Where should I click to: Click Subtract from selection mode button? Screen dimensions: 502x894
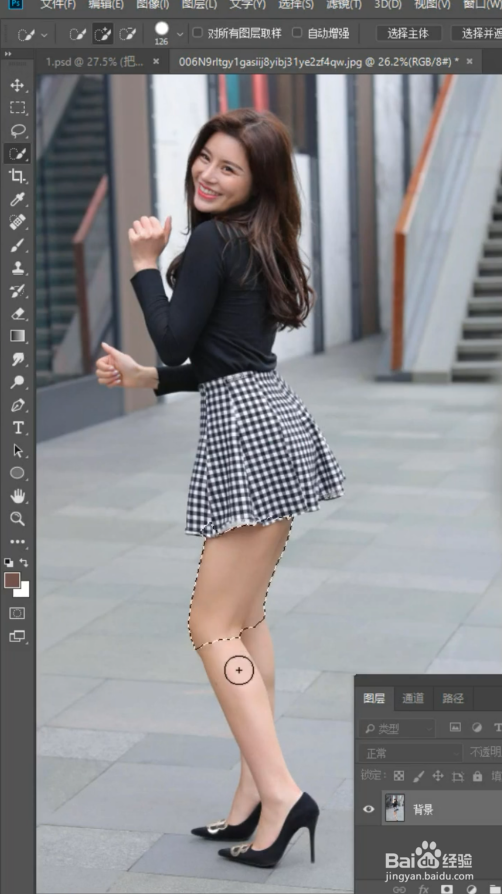[x=127, y=34]
